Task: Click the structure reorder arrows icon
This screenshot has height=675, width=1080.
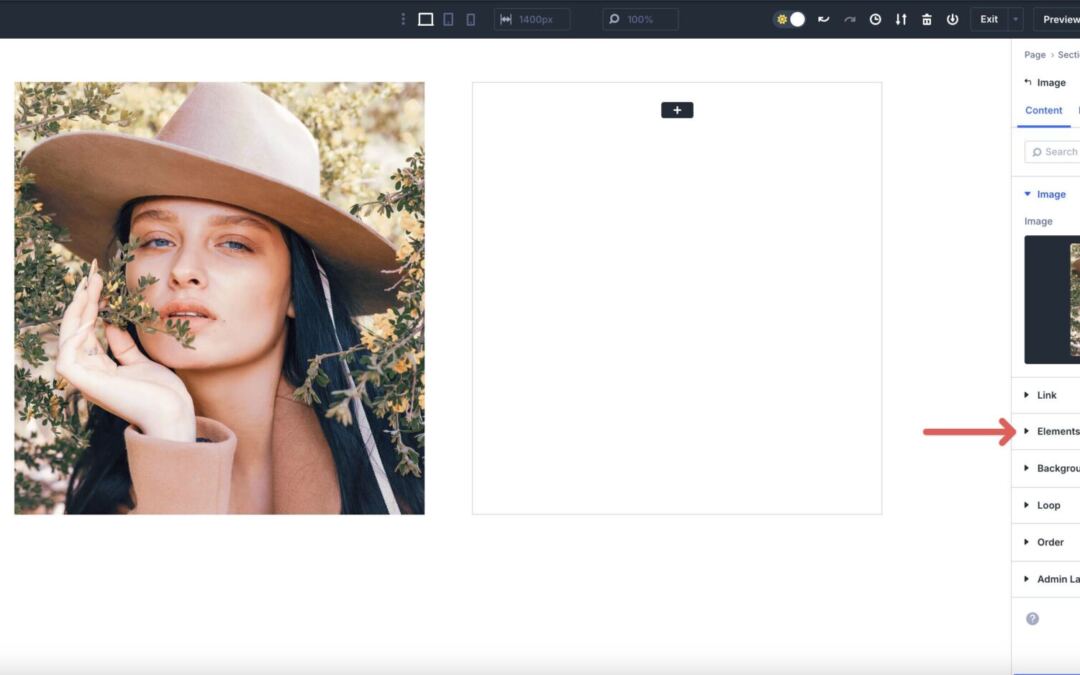Action: click(901, 19)
